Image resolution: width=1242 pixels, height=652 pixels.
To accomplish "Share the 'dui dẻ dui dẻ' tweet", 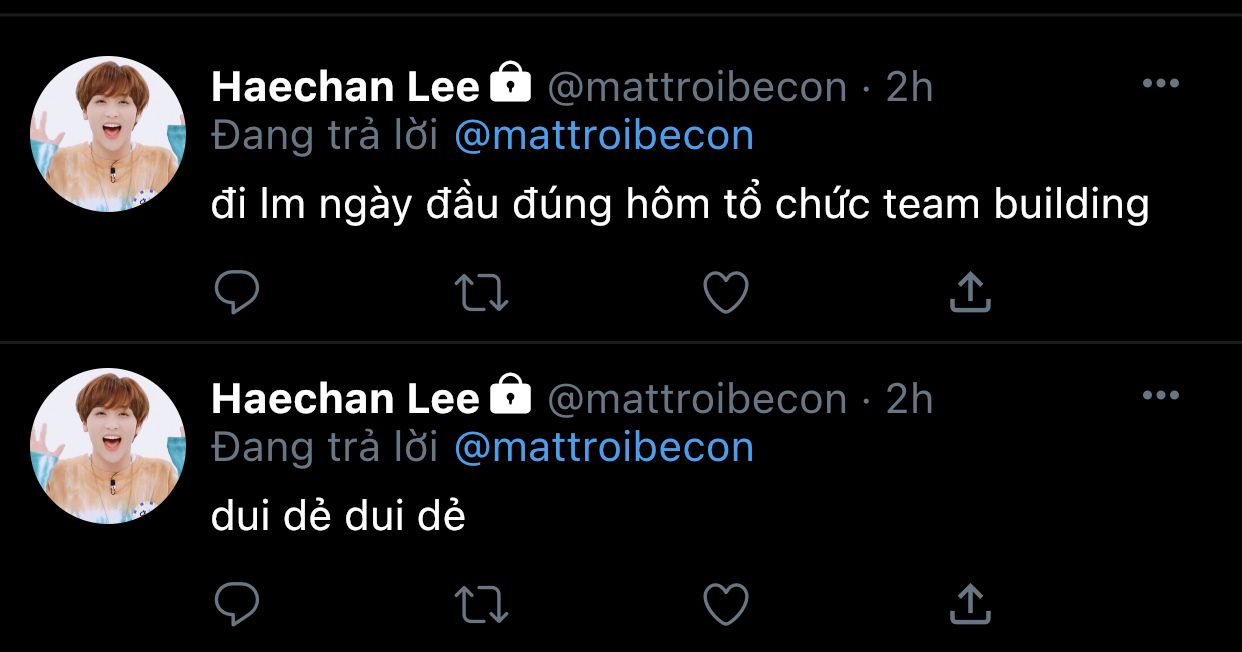I will pos(969,604).
